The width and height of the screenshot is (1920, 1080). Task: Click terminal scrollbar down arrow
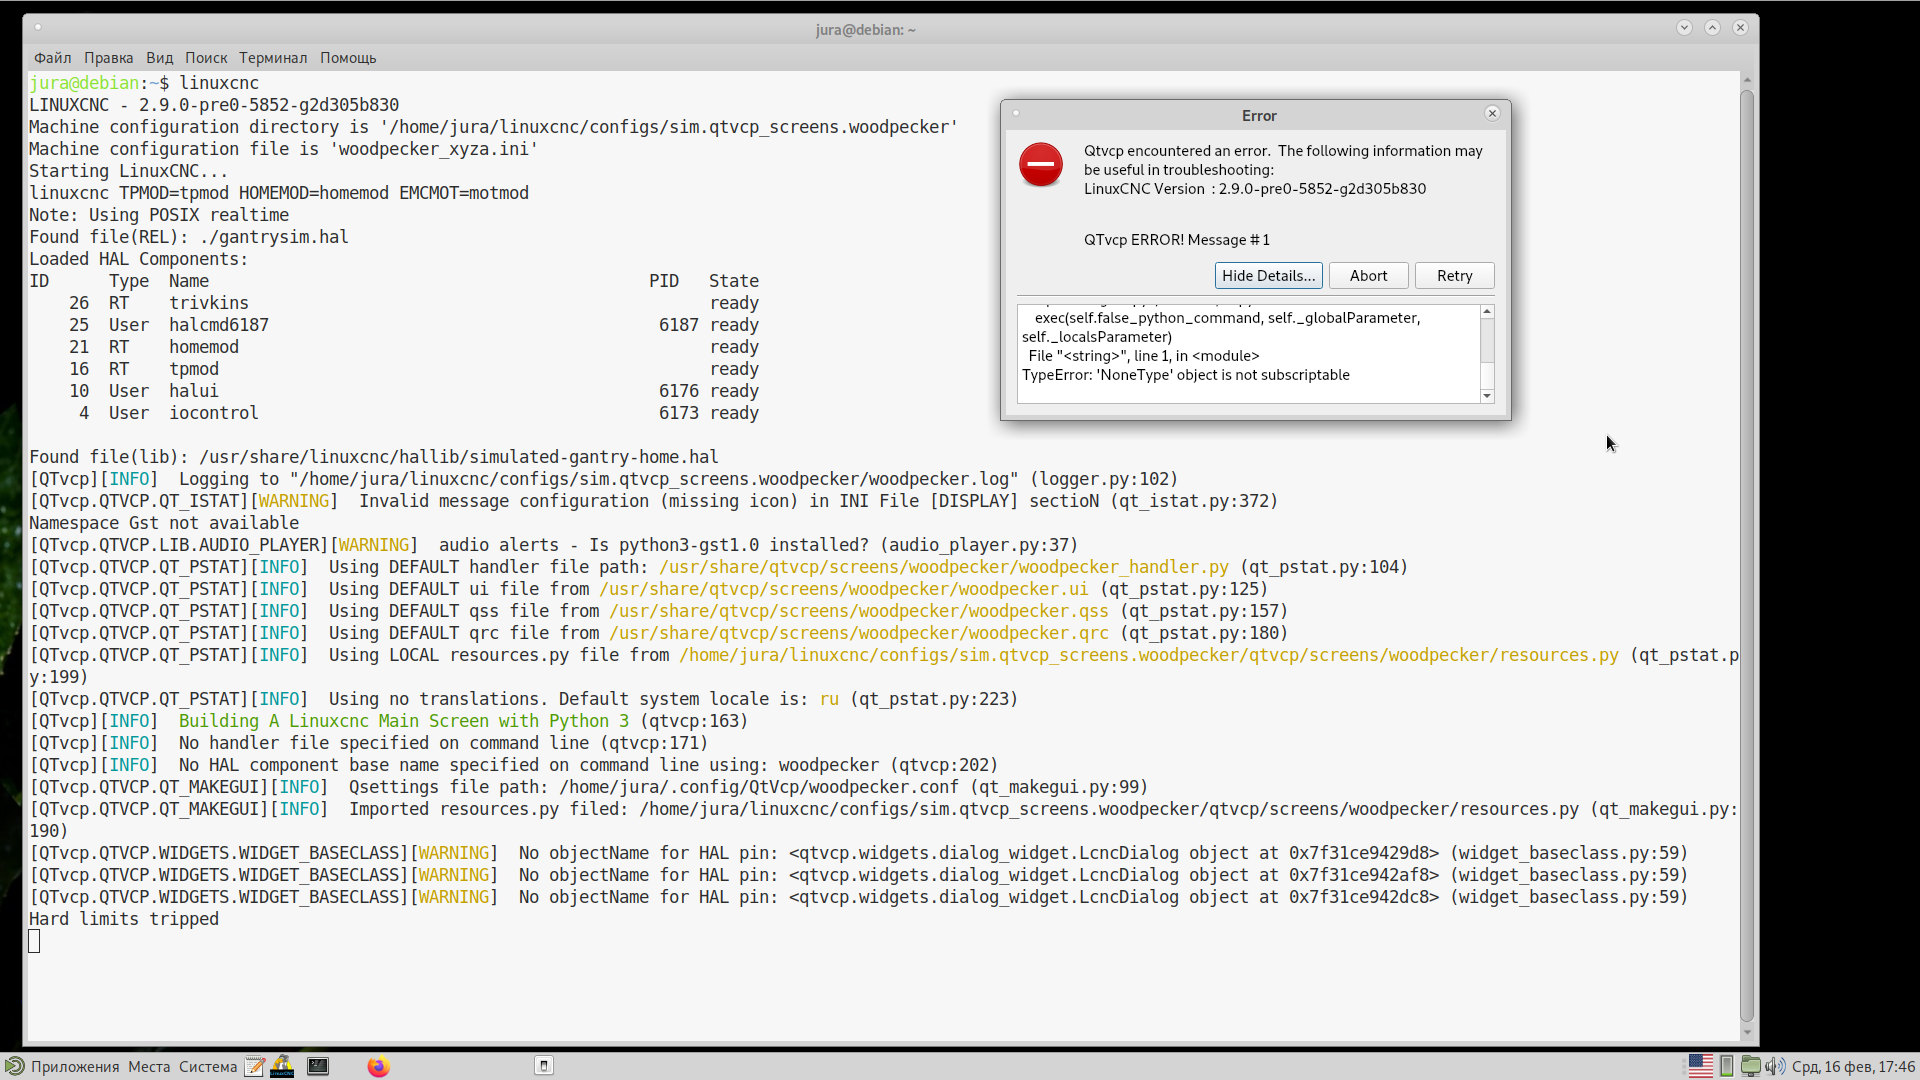point(1747,1033)
